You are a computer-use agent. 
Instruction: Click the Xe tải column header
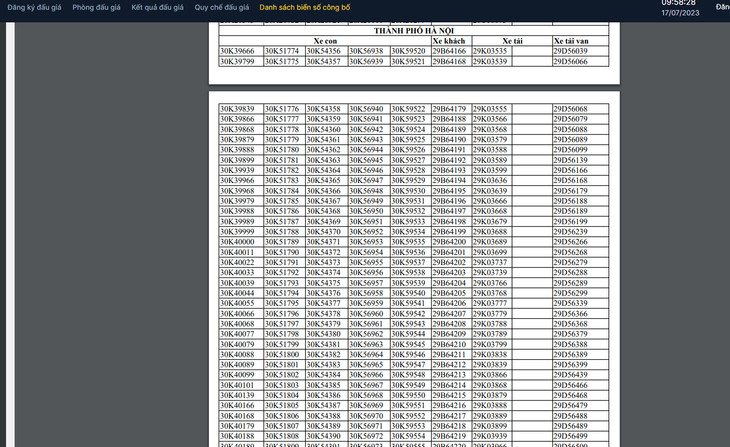(511, 41)
